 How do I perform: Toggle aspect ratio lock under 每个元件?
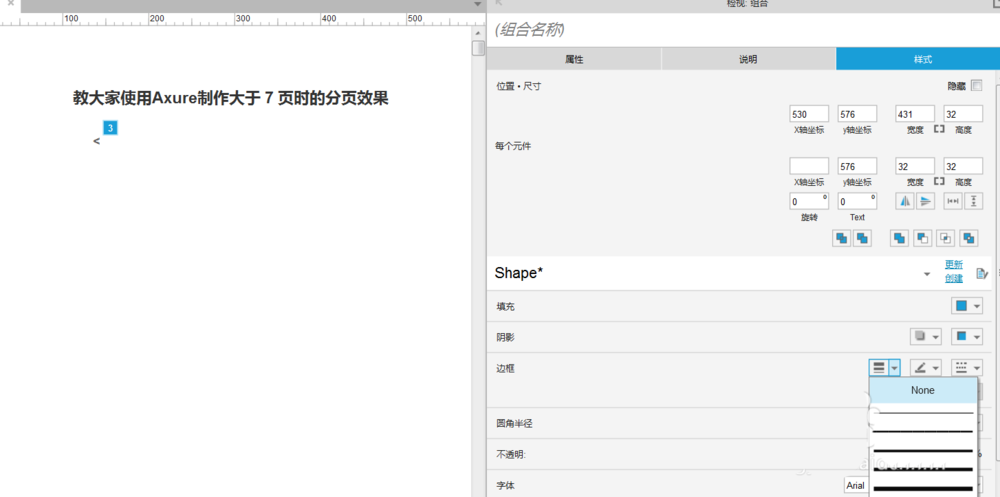939,181
